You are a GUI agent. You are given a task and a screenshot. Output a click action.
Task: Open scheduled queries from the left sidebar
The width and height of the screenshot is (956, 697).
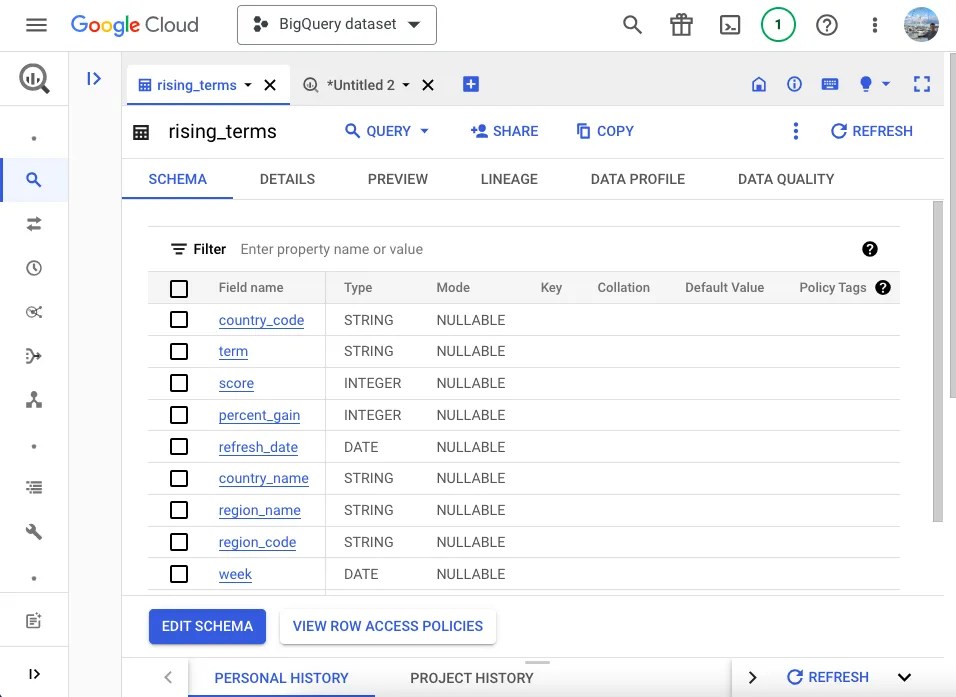tap(34, 268)
